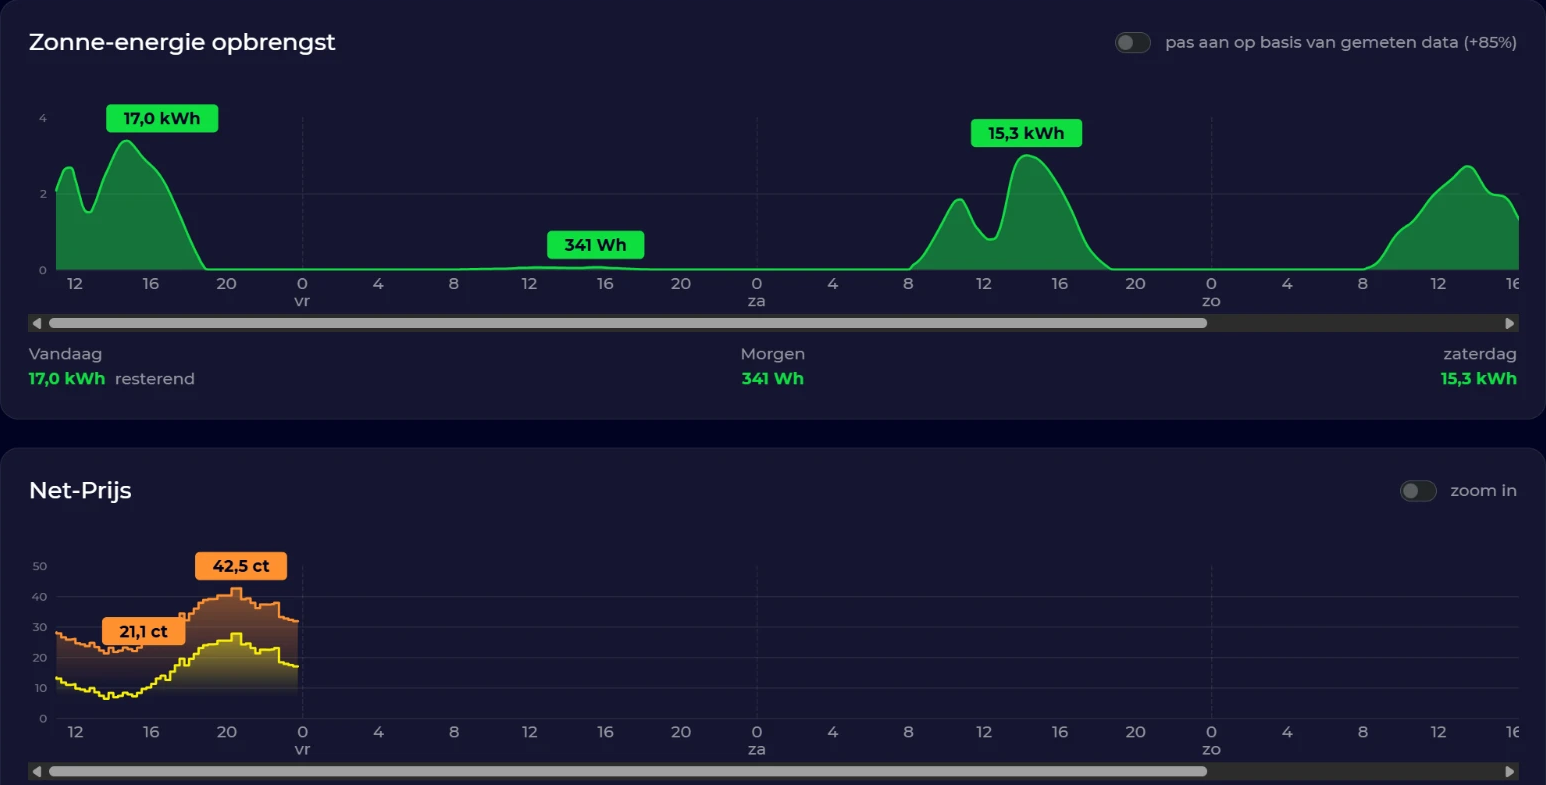Click the Net-Prijs chart's right scroll arrow
The width and height of the screenshot is (1546, 785).
[1510, 771]
